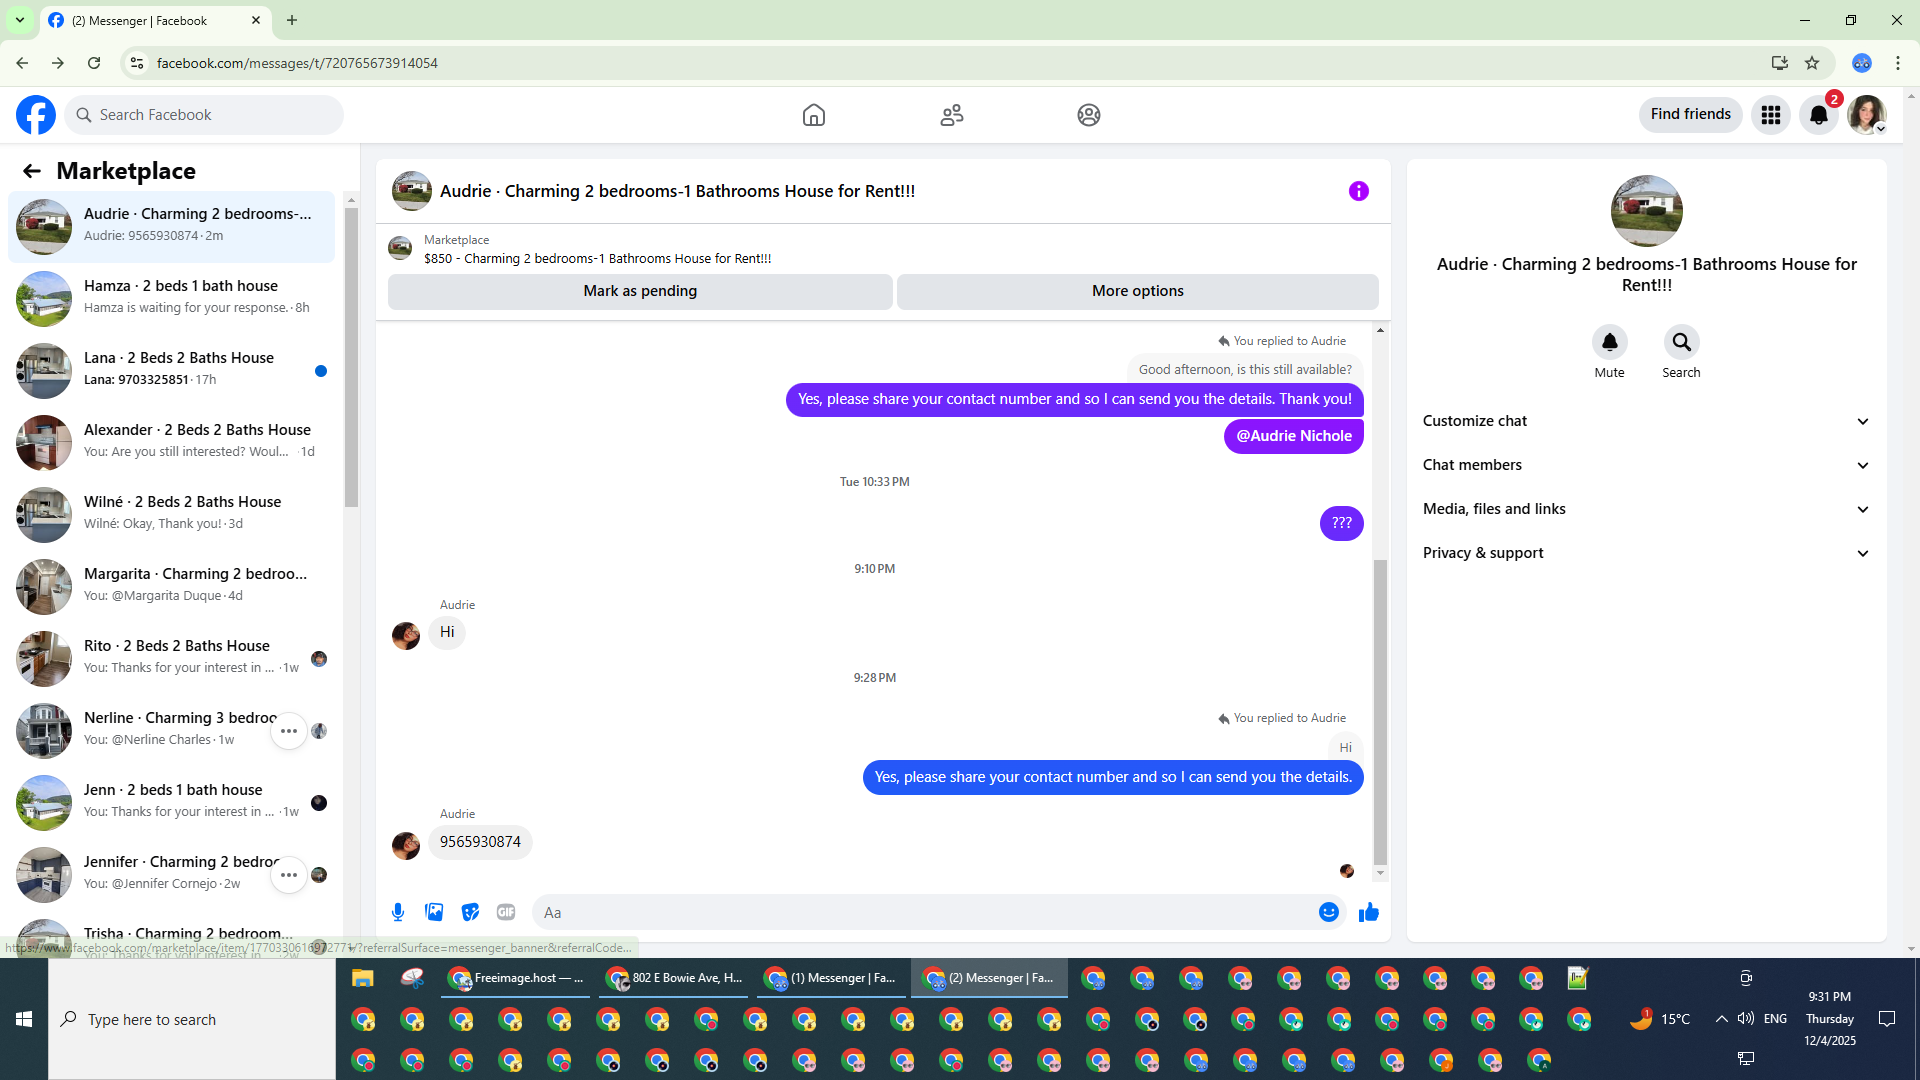Click the Mark as pending button
1920x1080 pixels.
(640, 291)
